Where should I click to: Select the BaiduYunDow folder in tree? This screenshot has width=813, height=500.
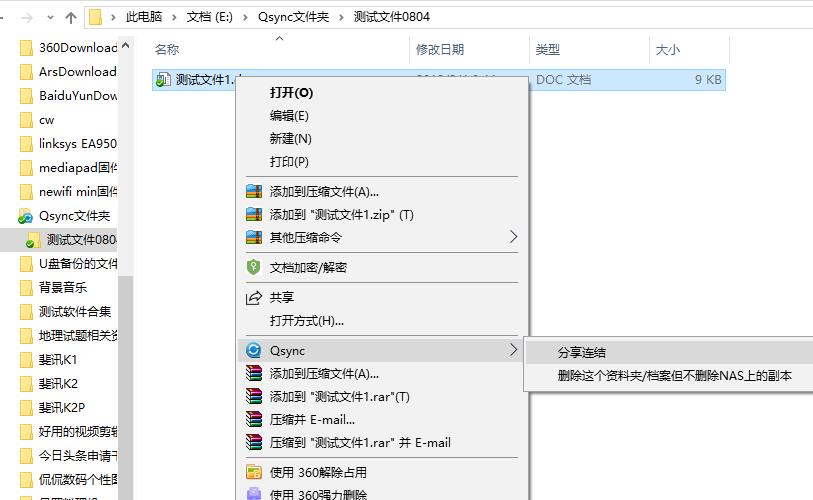[78, 96]
